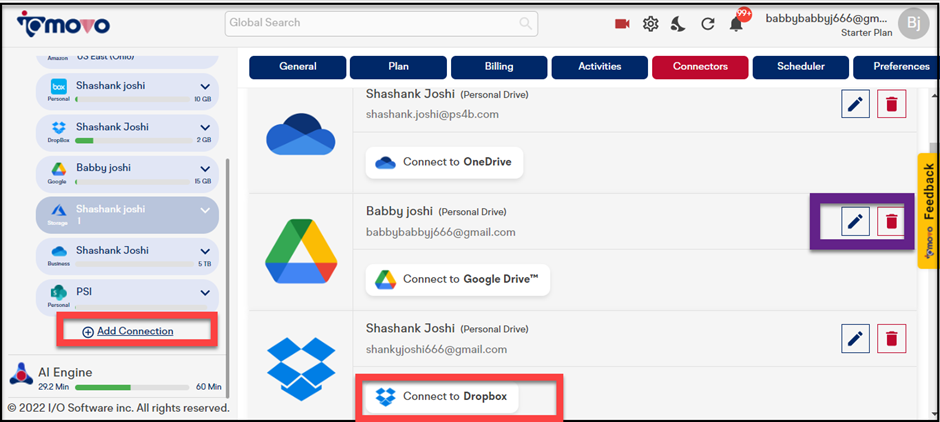
Task: Click Dropbox icon in sidebar
Action: (59, 128)
